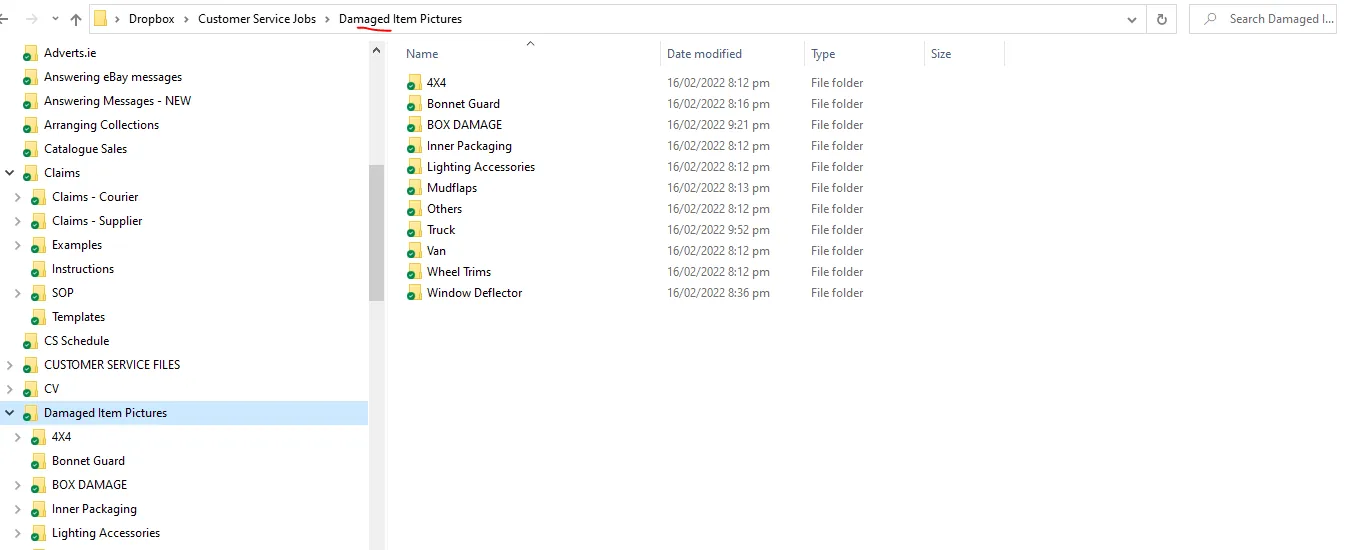Click File folder type in Van row
The width and height of the screenshot is (1349, 550).
point(837,251)
